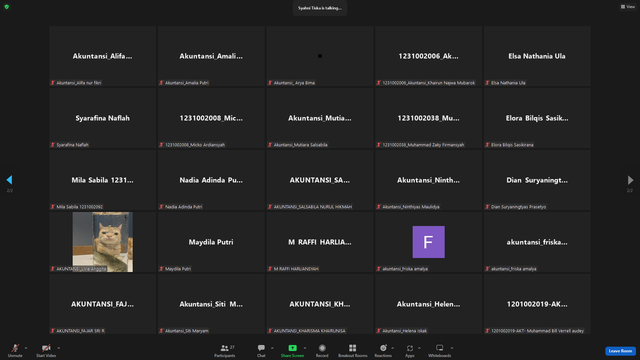Click 'Dian Suryaningtyas Prasetyo' name label

click(x=518, y=207)
